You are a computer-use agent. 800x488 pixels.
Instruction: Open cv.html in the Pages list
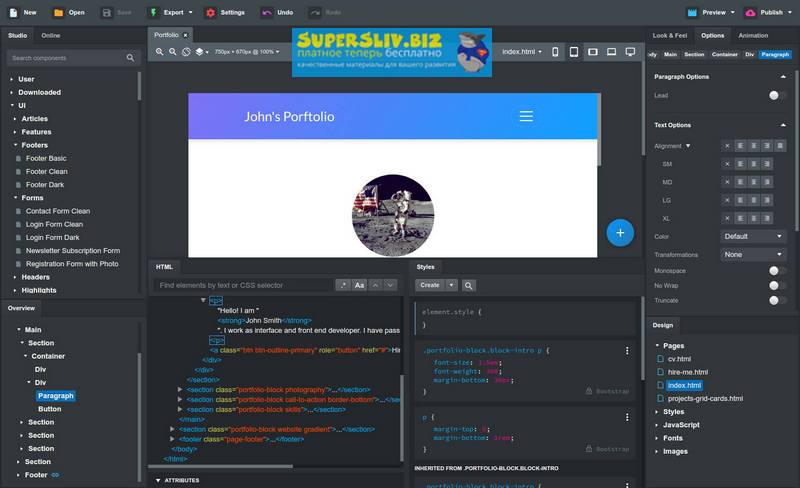coord(679,359)
